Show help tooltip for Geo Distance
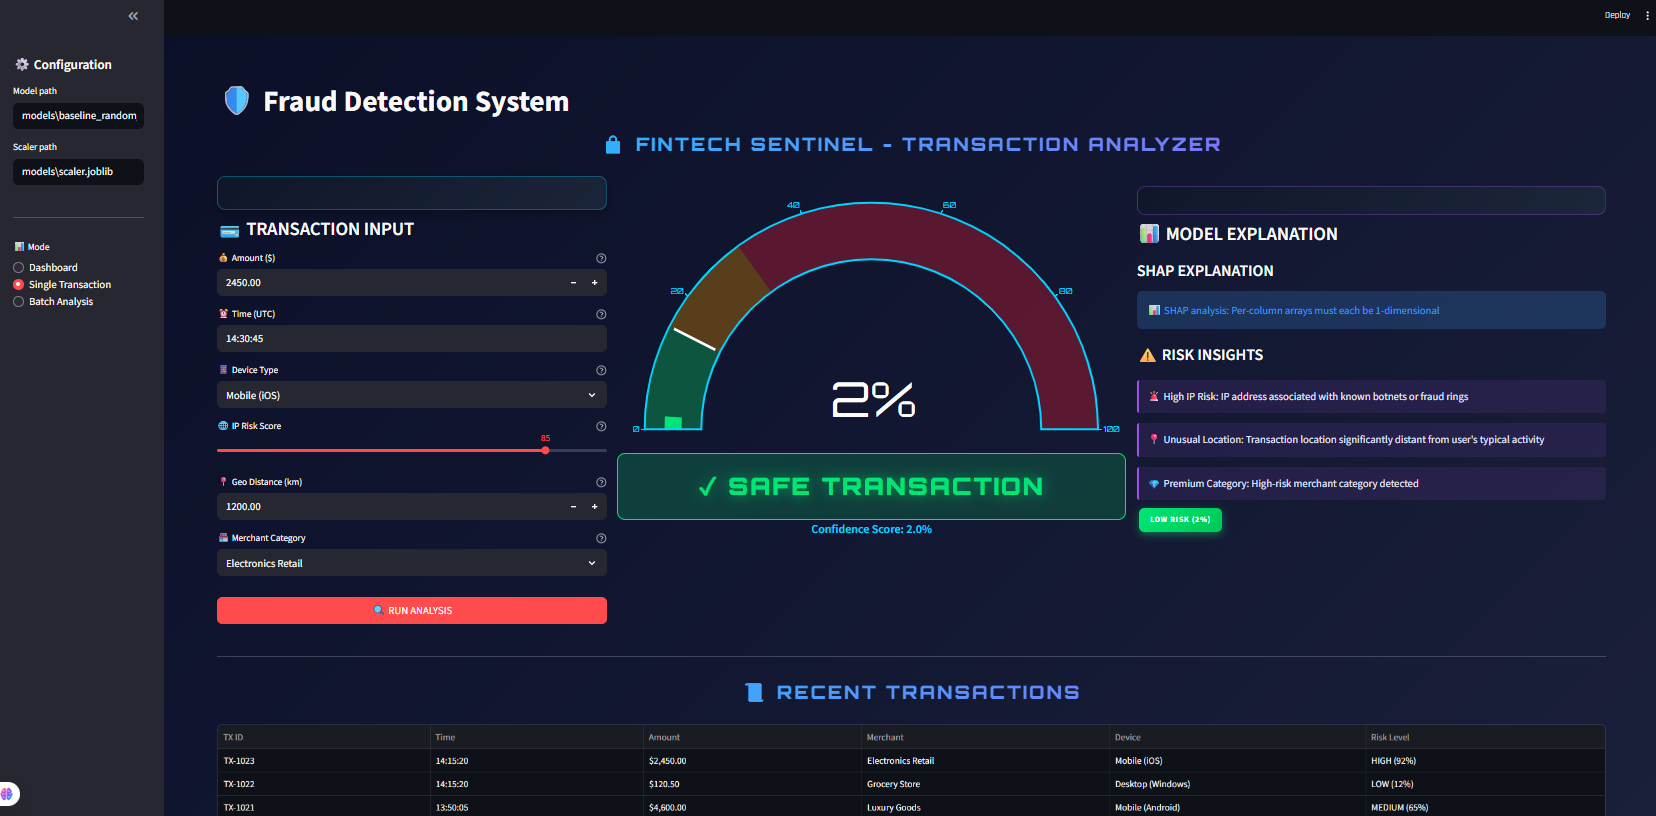Screen dimensions: 1656x816 point(601,482)
